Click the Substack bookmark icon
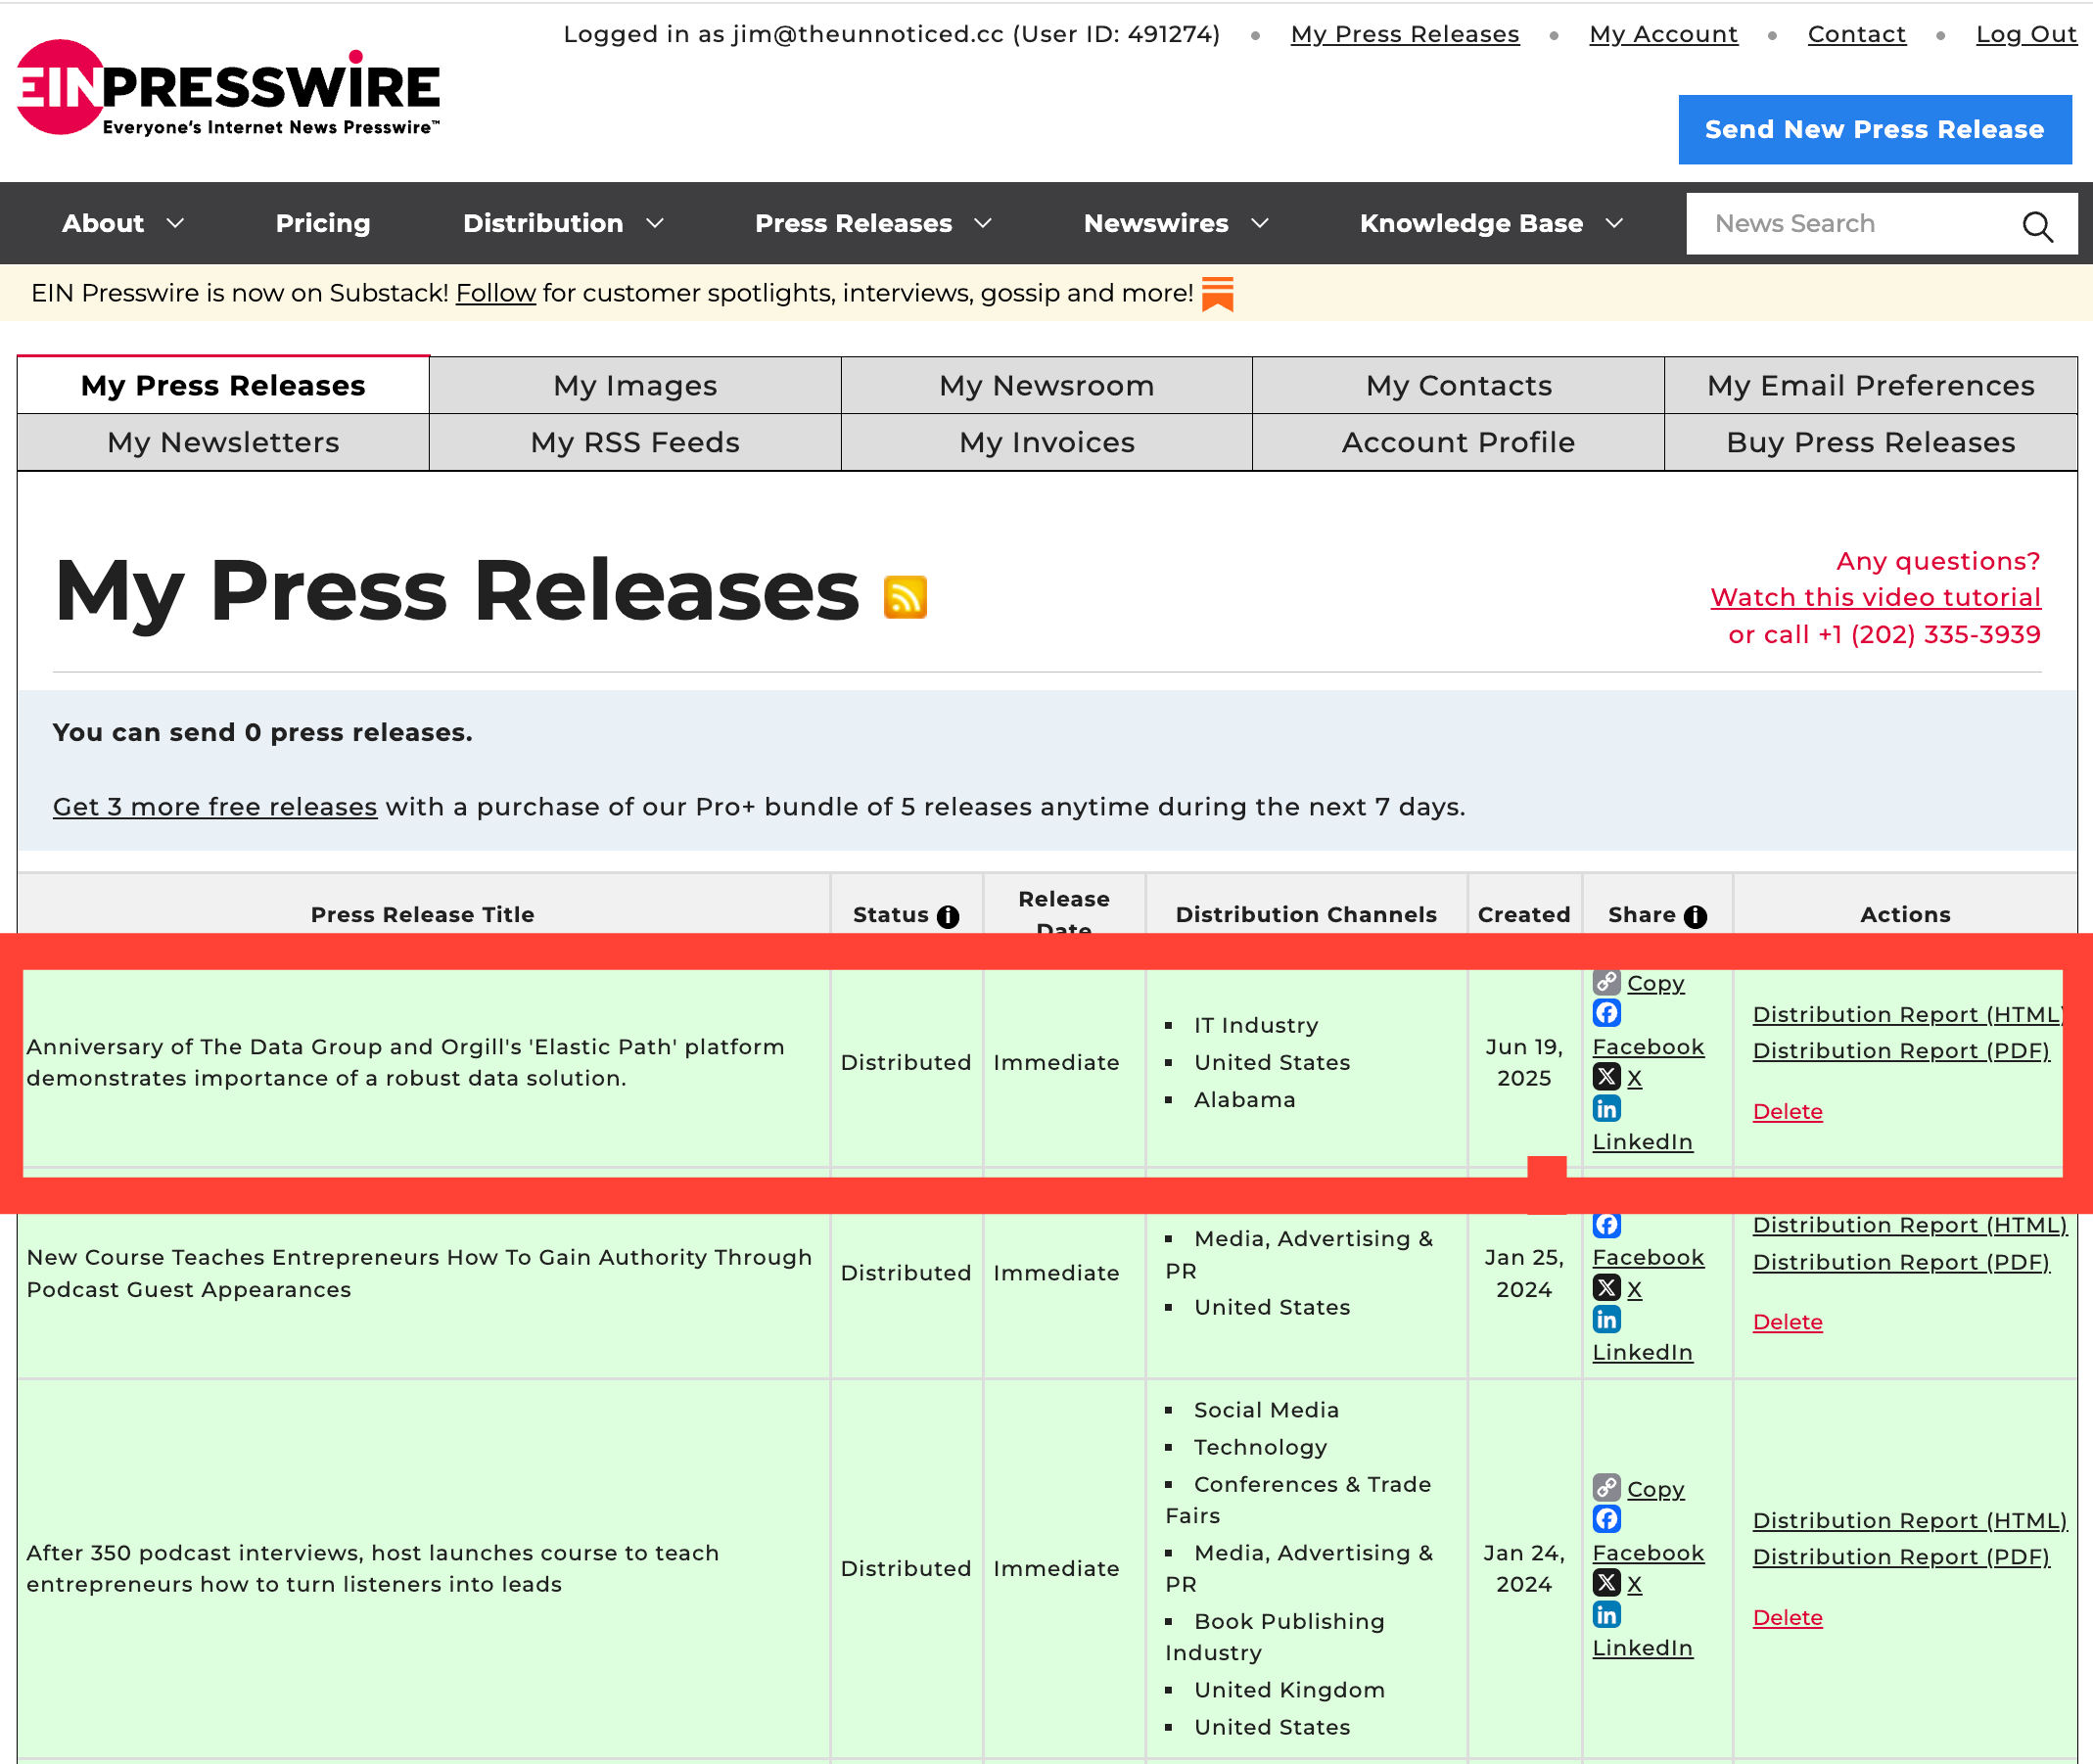The image size is (2093, 1764). point(1217,294)
